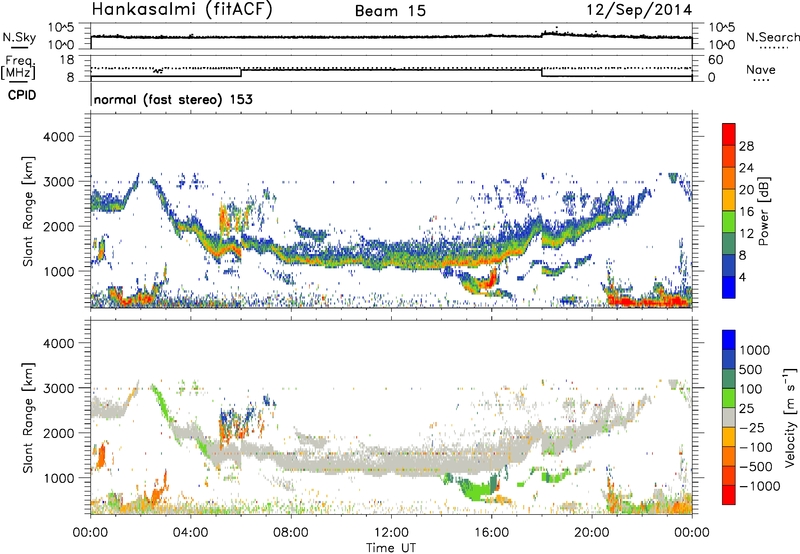Click the "−100" tick on Velocity colorbar

tap(756, 447)
